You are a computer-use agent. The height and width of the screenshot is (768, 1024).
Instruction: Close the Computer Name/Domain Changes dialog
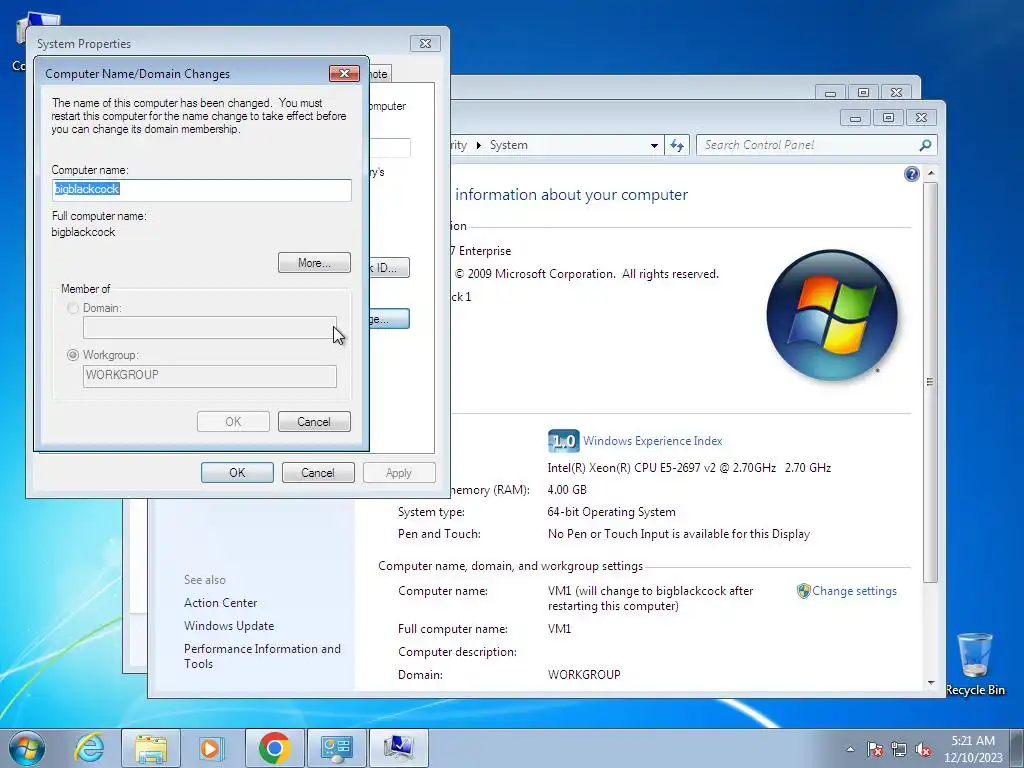coord(344,74)
